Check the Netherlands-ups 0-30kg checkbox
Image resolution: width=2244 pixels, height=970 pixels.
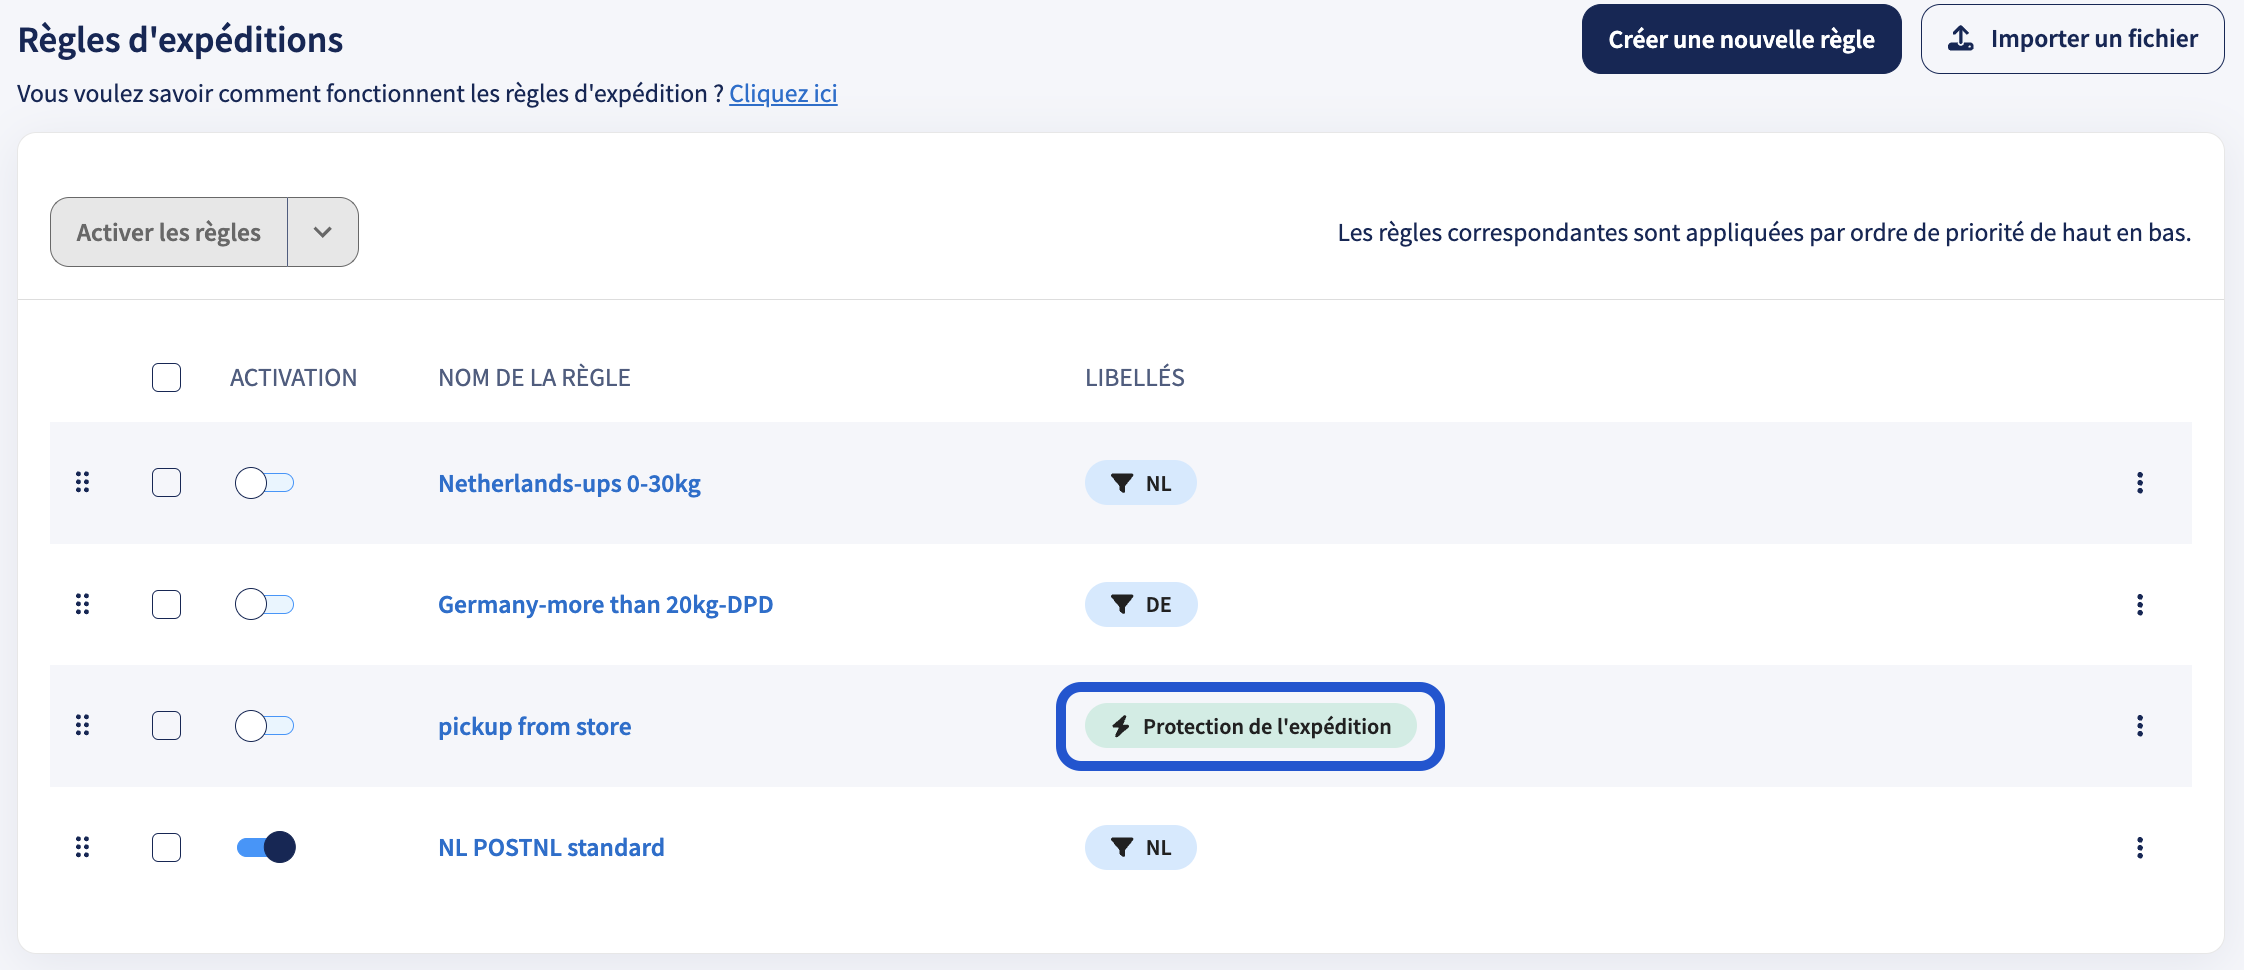click(166, 483)
